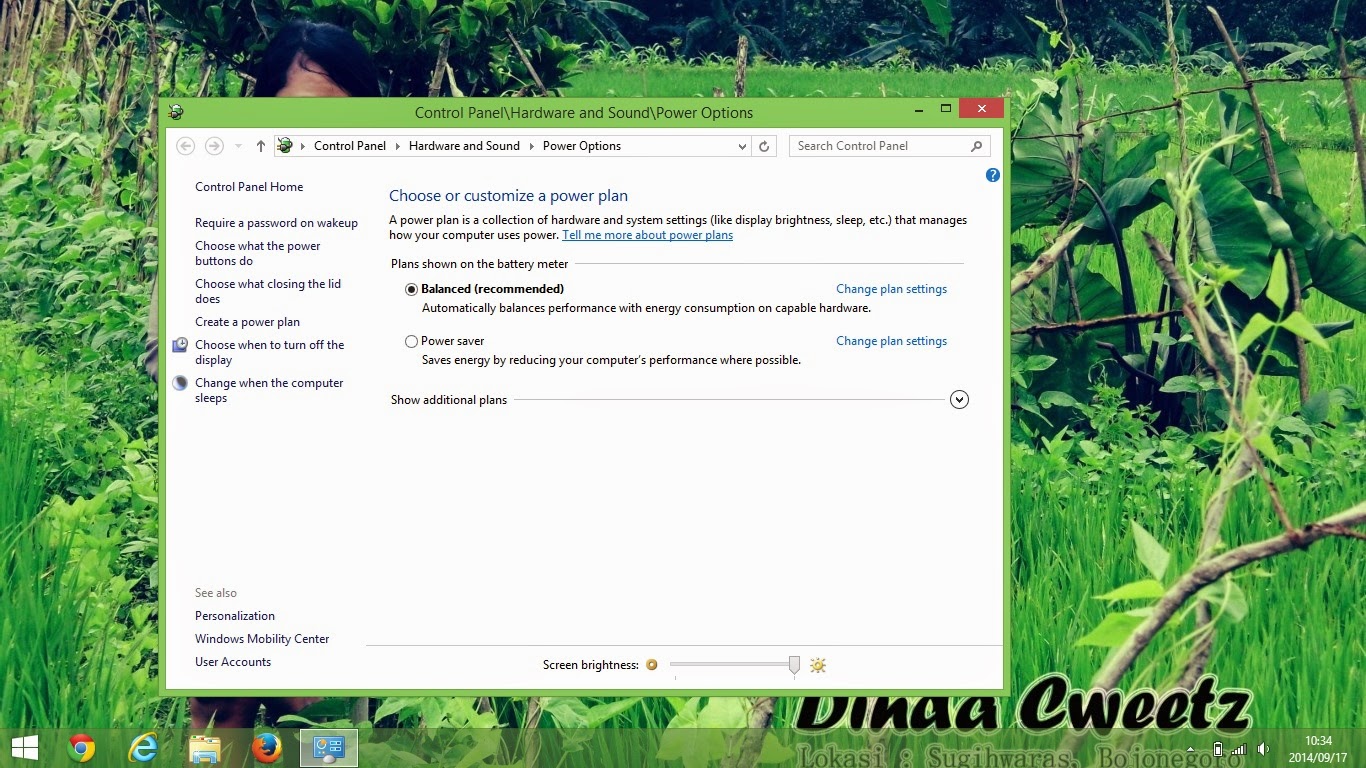Open the Windows Start button
Image resolution: width=1366 pixels, height=768 pixels.
point(24,748)
